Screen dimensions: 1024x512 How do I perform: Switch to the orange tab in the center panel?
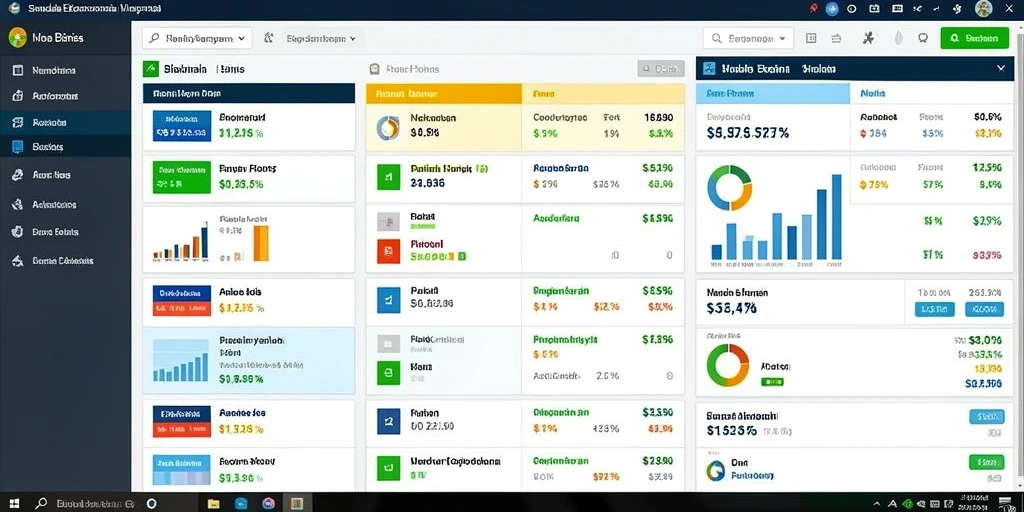click(443, 93)
